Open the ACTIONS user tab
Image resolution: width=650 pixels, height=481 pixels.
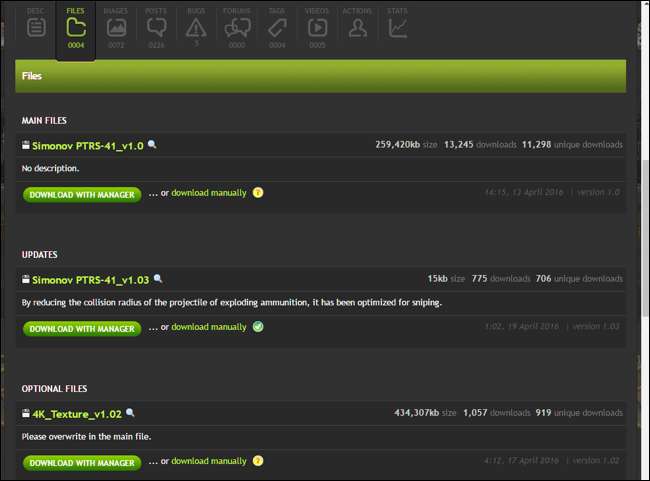point(357,28)
